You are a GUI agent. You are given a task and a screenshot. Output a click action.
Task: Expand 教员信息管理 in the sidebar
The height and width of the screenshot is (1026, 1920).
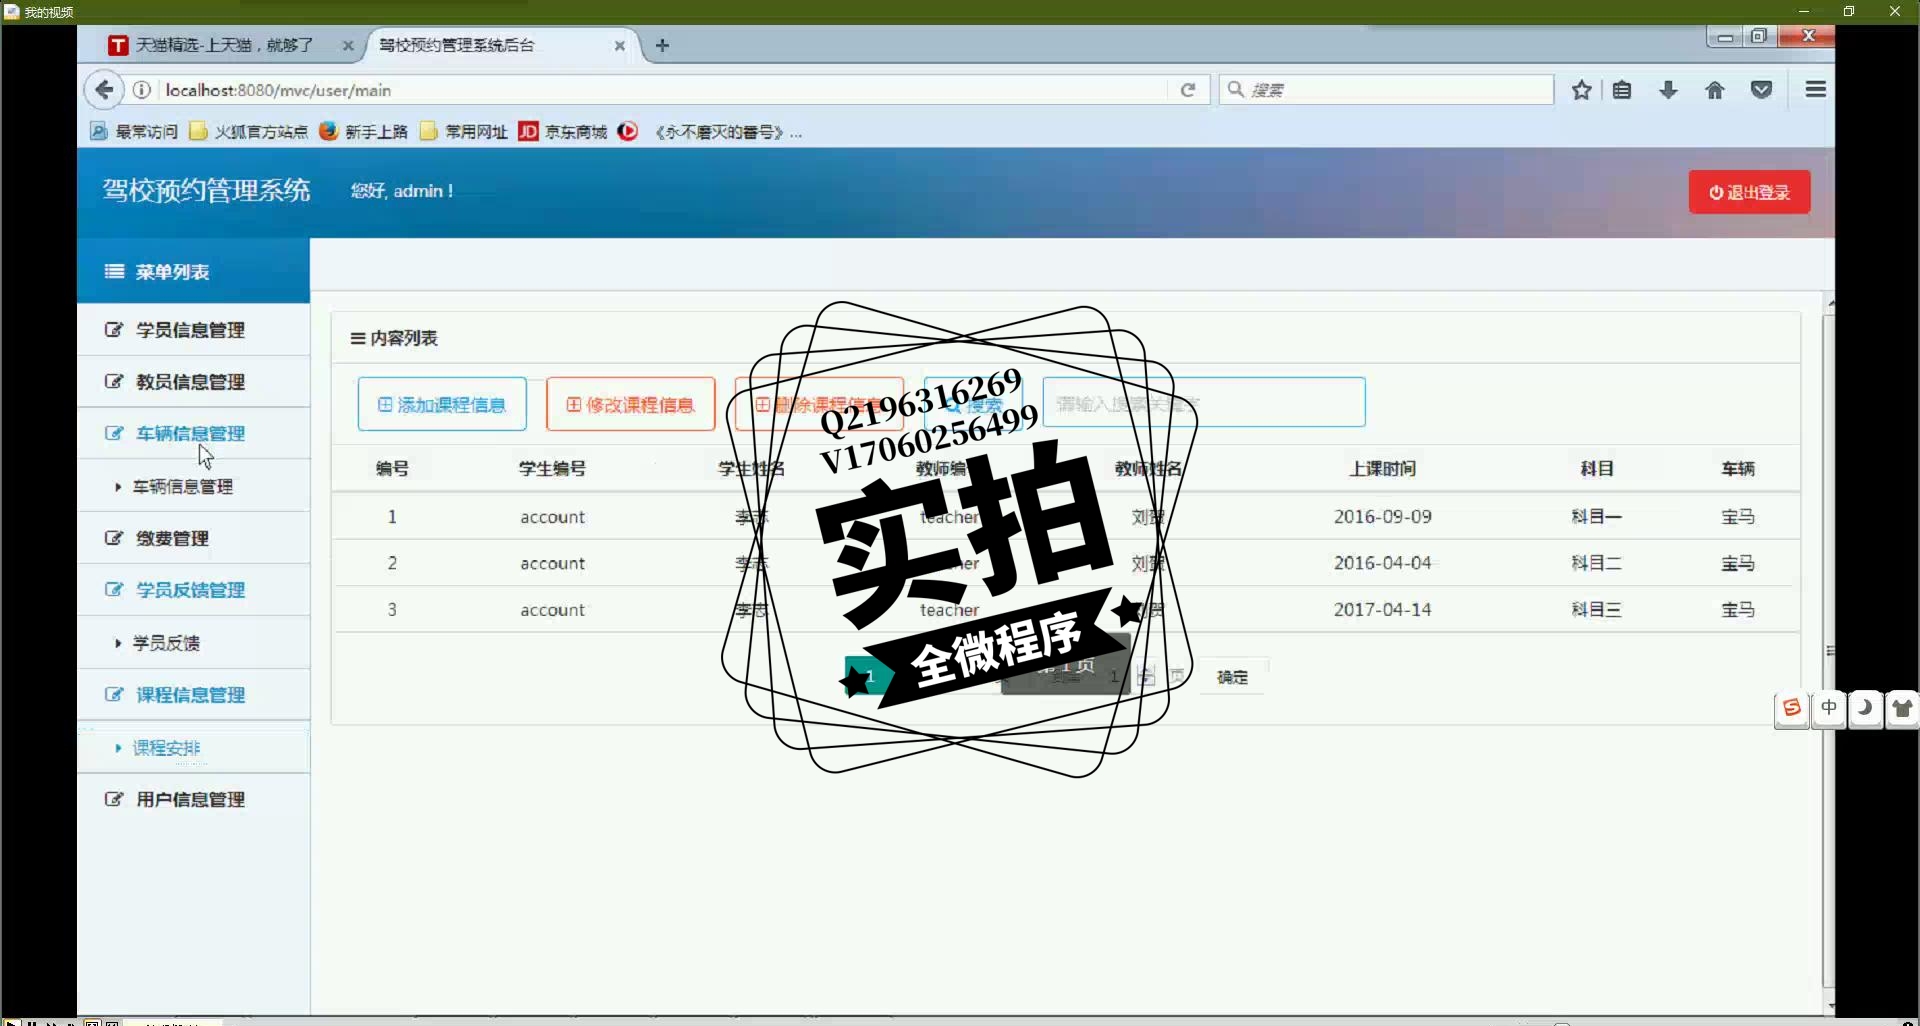coord(193,382)
